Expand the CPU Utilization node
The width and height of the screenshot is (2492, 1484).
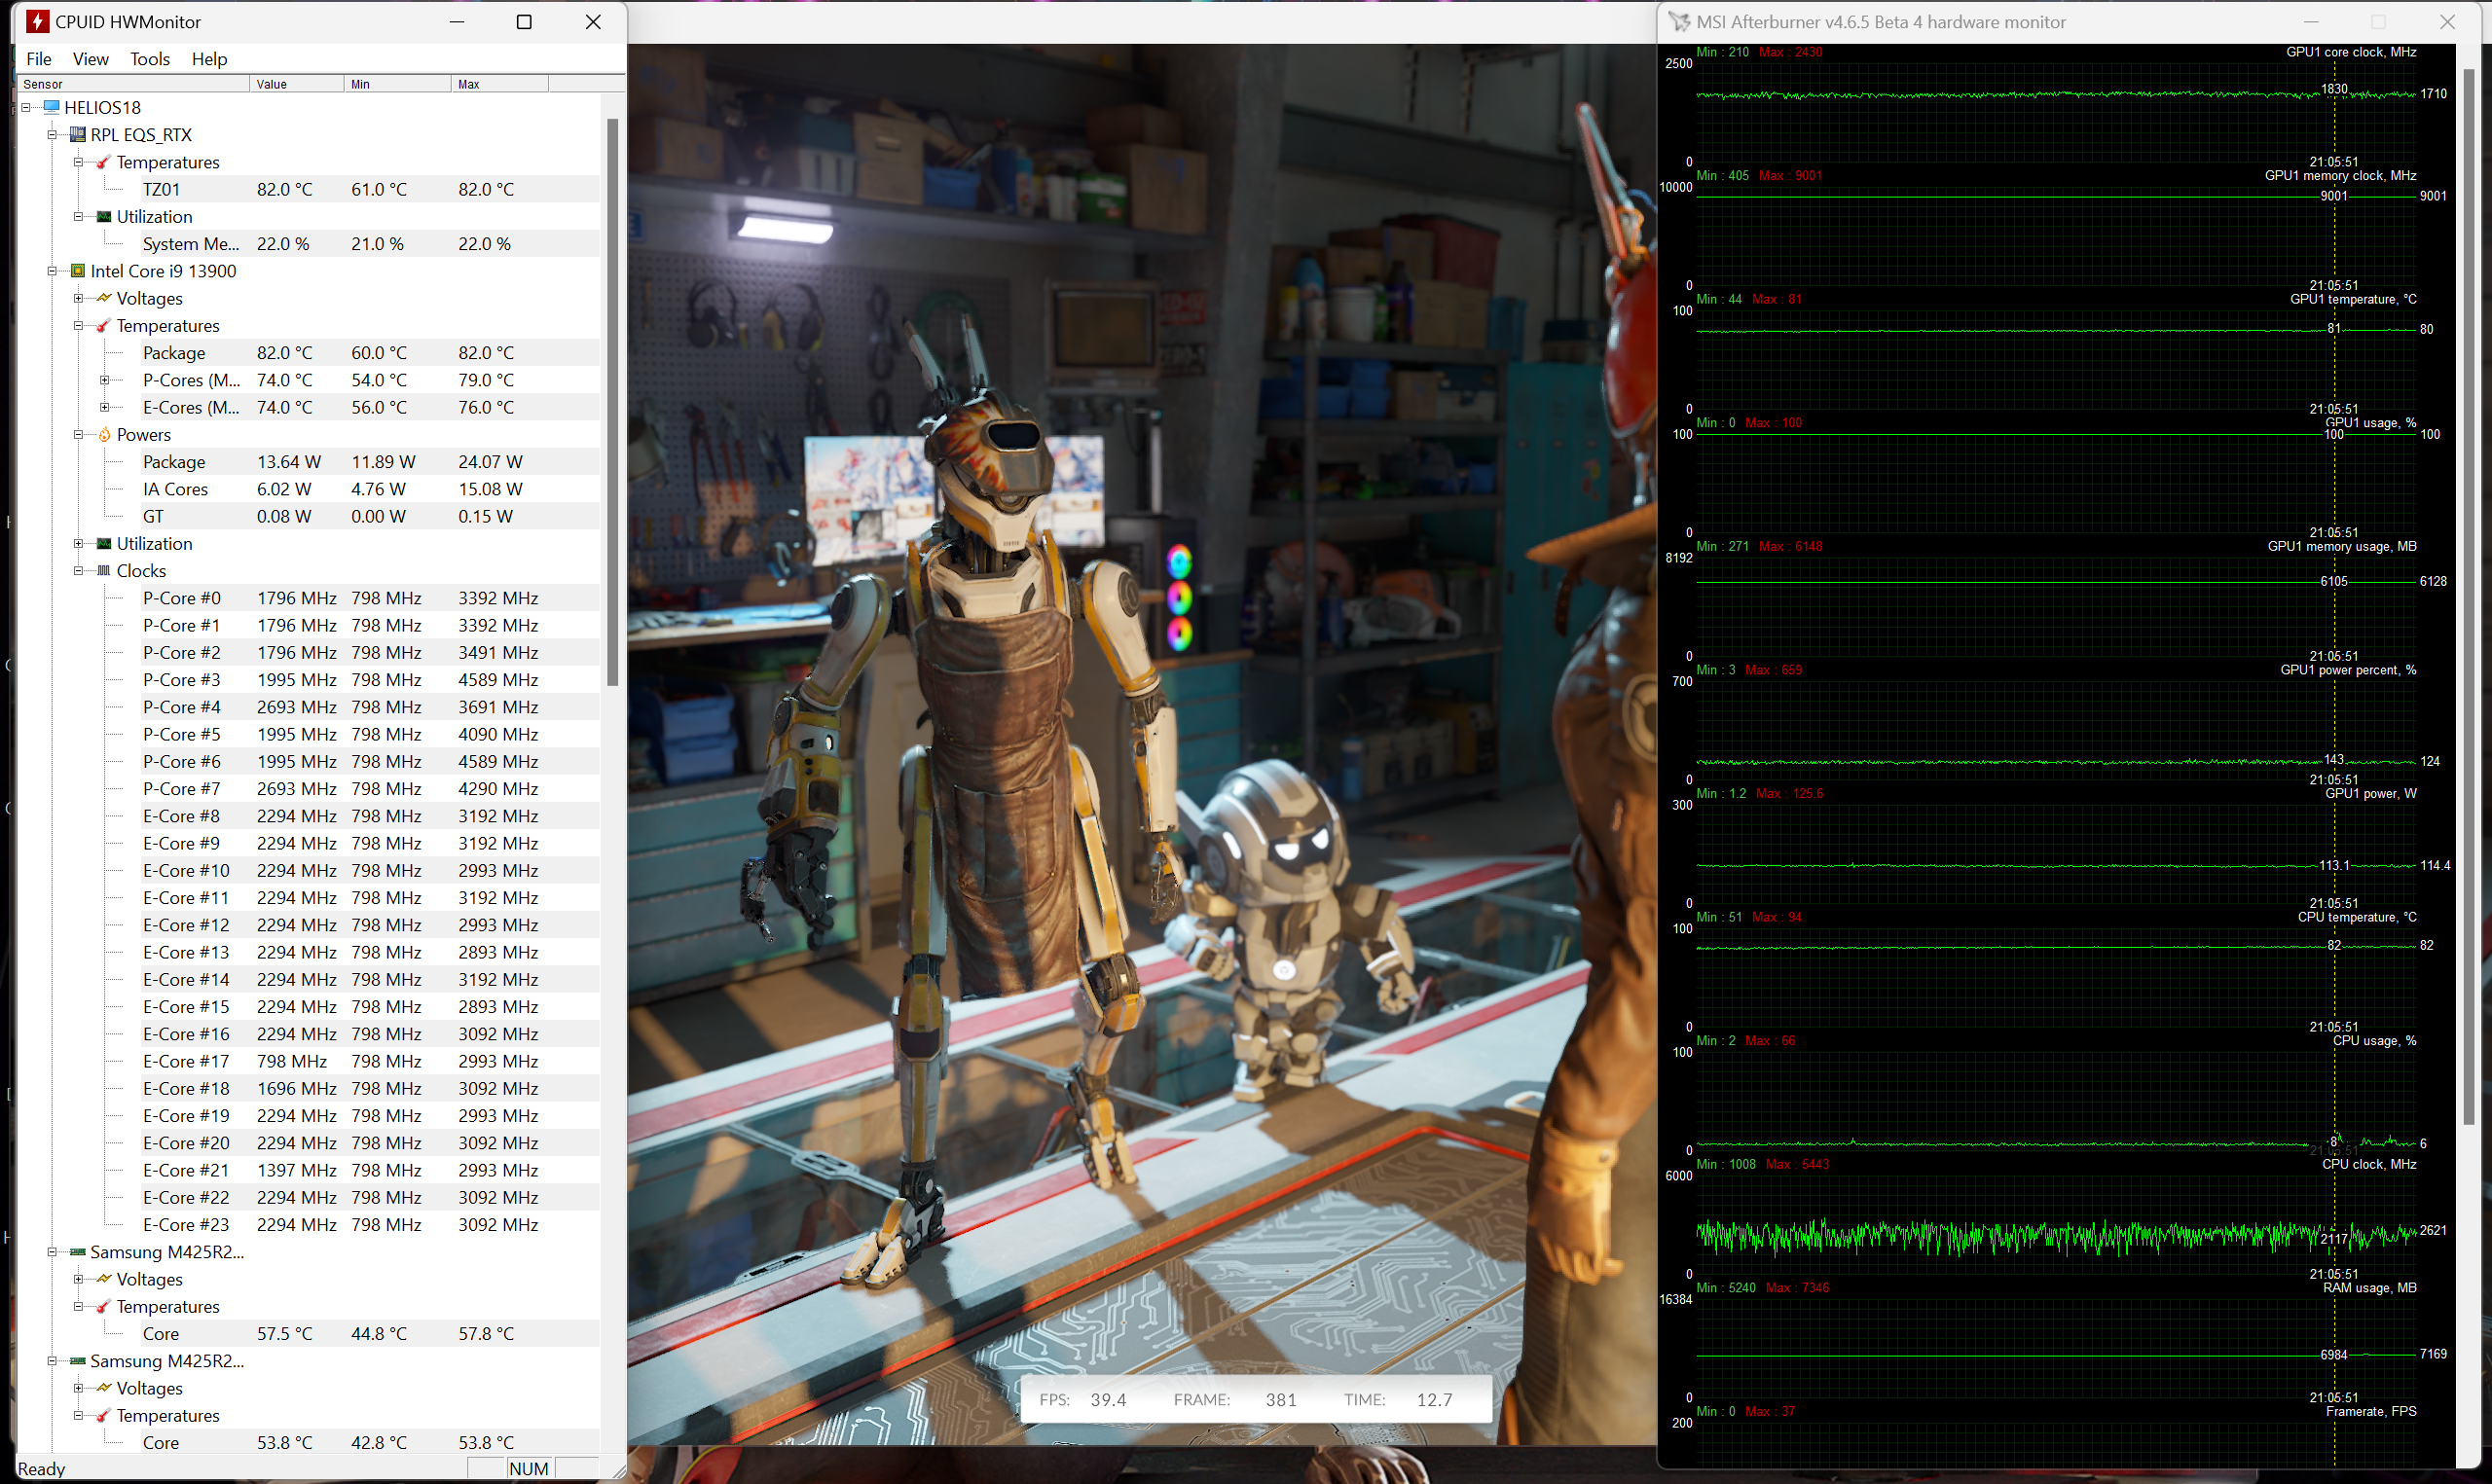[79, 544]
